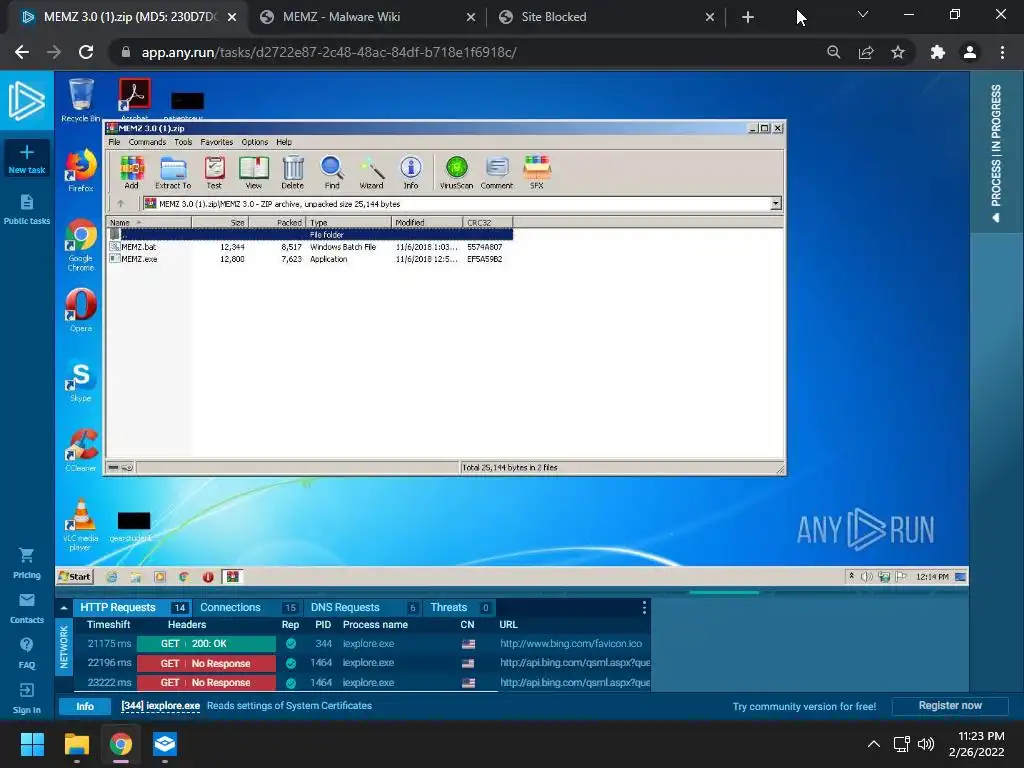Image resolution: width=1024 pixels, height=768 pixels.
Task: Sort files by the Size column header
Action: 220,223
